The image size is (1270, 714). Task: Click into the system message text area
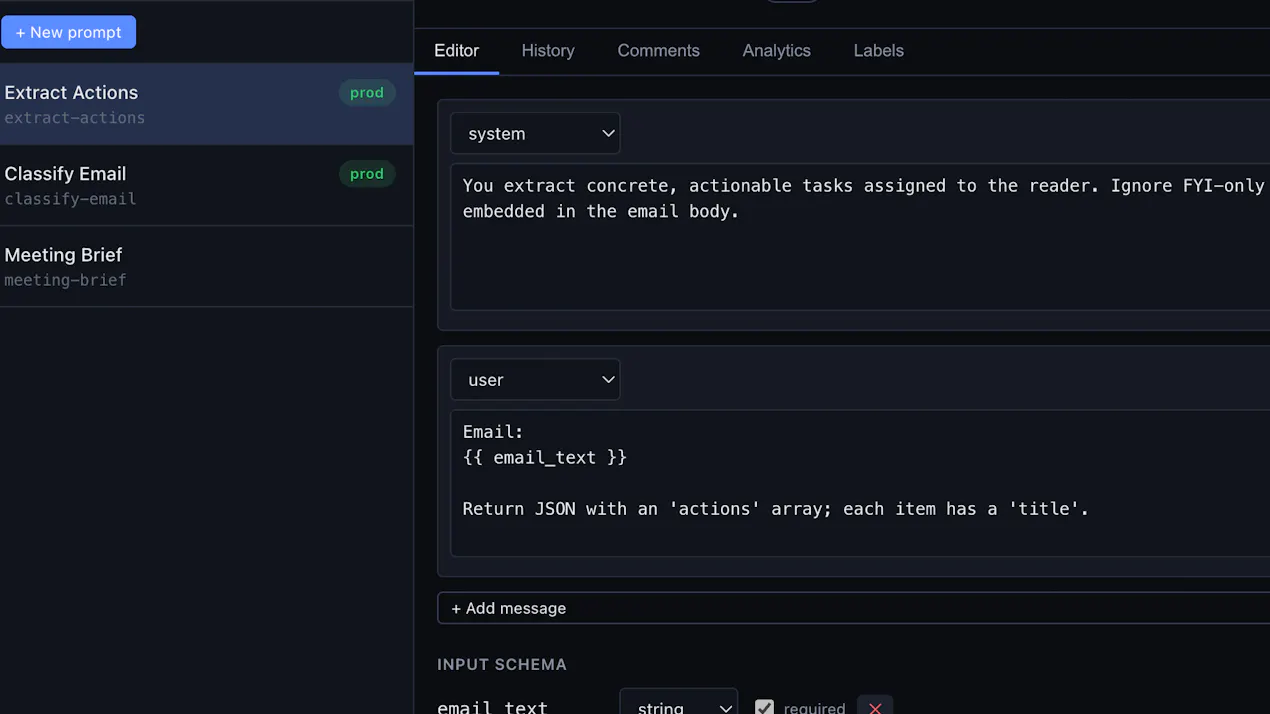click(860, 237)
